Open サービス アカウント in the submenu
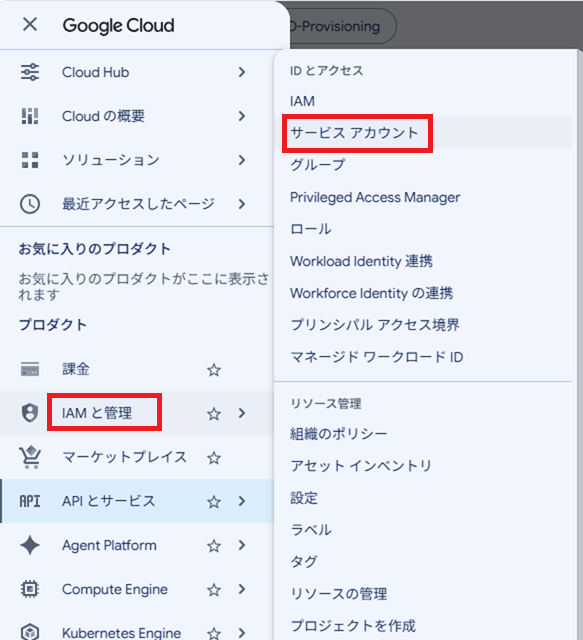 tap(354, 133)
